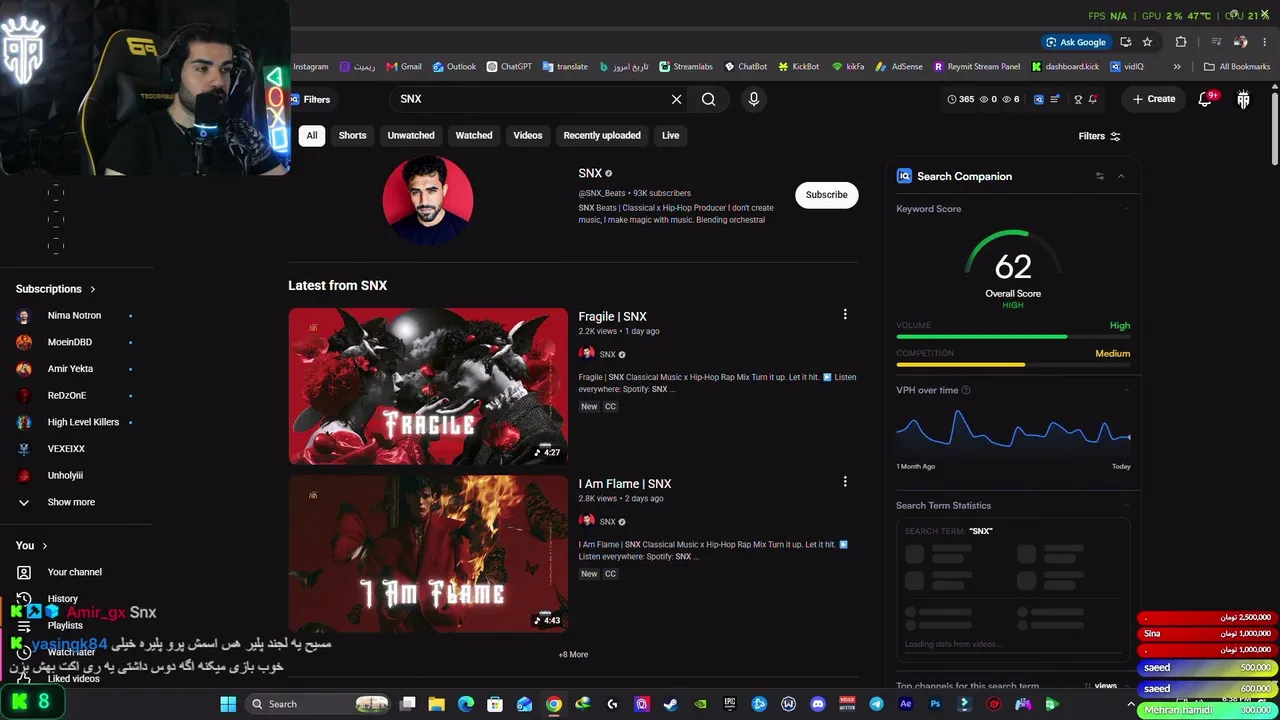The height and width of the screenshot is (720, 1280).
Task: Open the I Am Flame | SNX title
Action: [x=625, y=483]
